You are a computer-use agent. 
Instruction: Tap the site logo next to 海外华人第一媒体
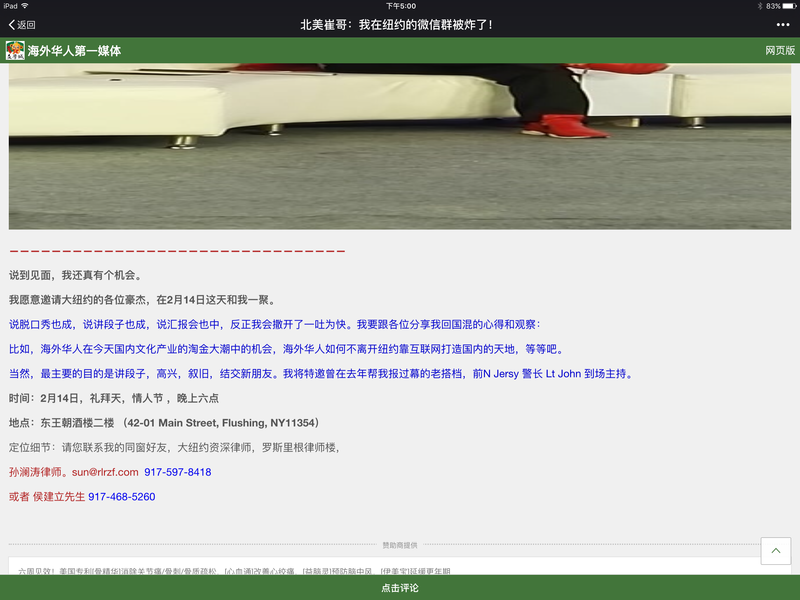(15, 50)
